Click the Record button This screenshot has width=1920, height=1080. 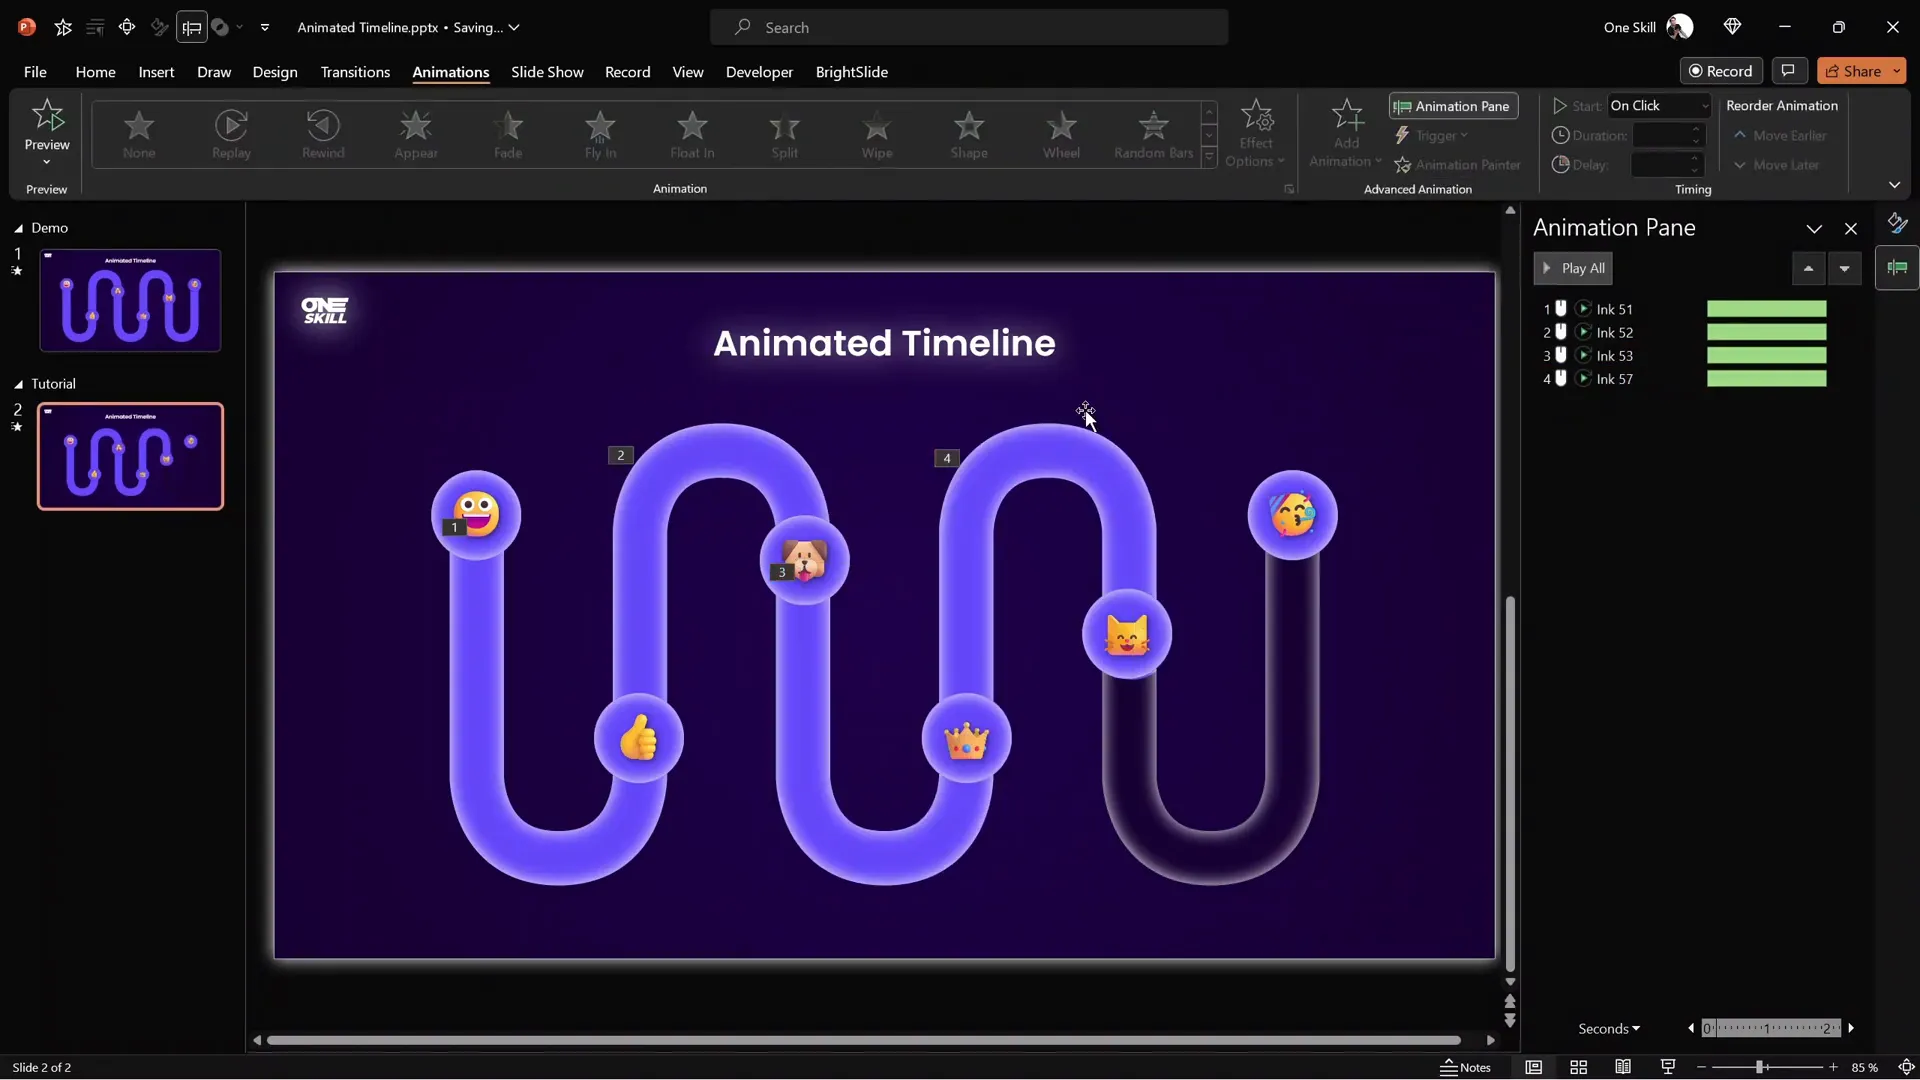(1721, 71)
